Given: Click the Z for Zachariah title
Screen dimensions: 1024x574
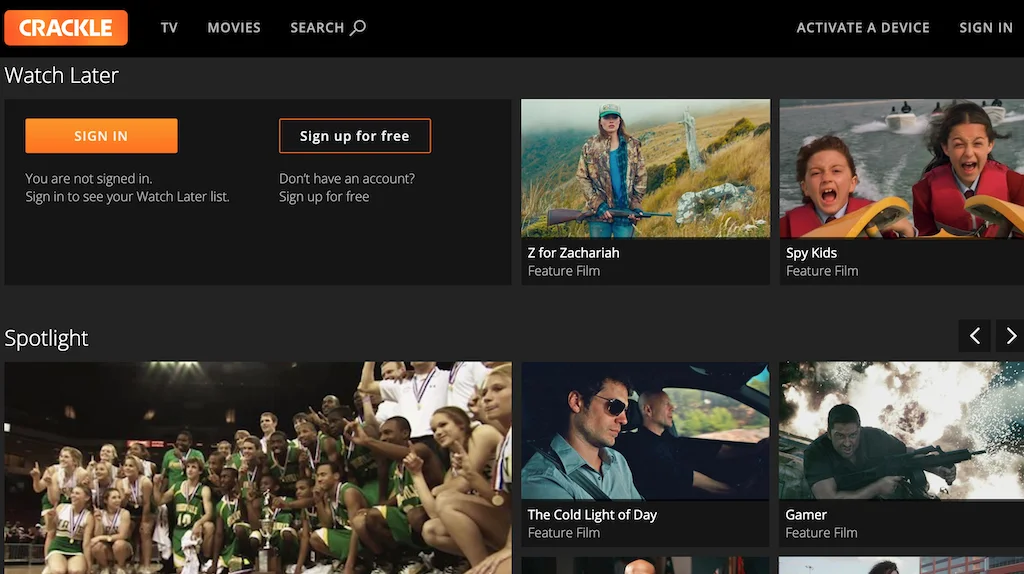Looking at the screenshot, I should (573, 253).
